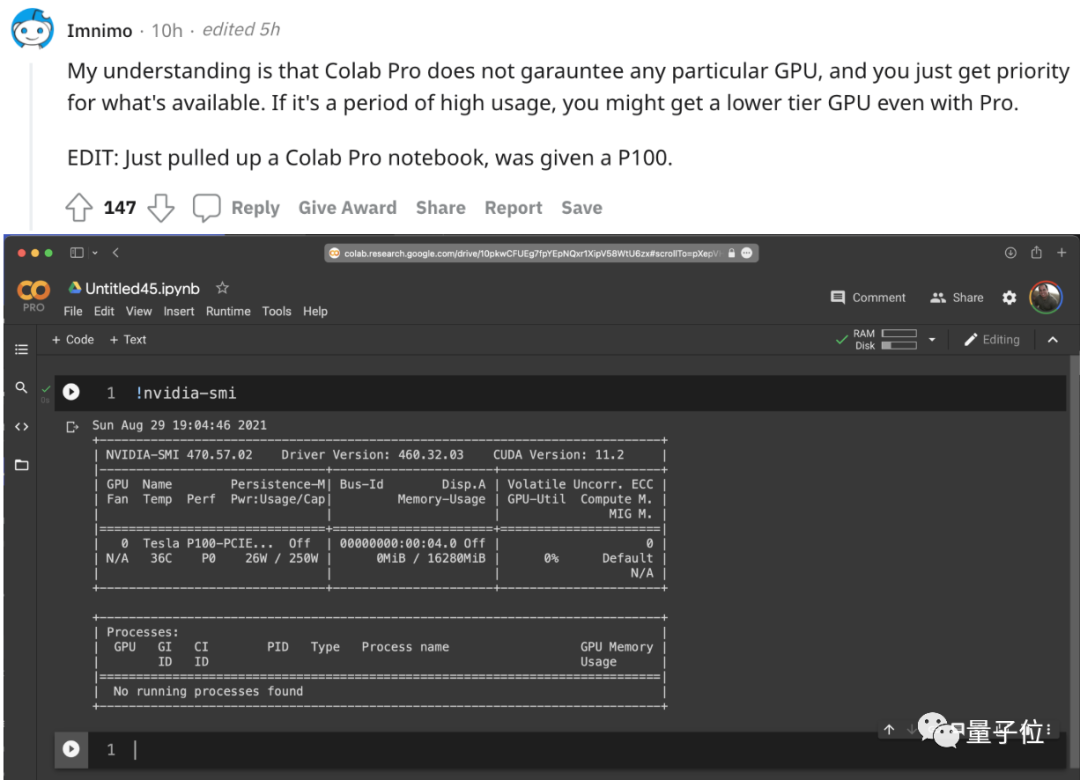
Task: Open the Runtime menu
Action: click(228, 311)
